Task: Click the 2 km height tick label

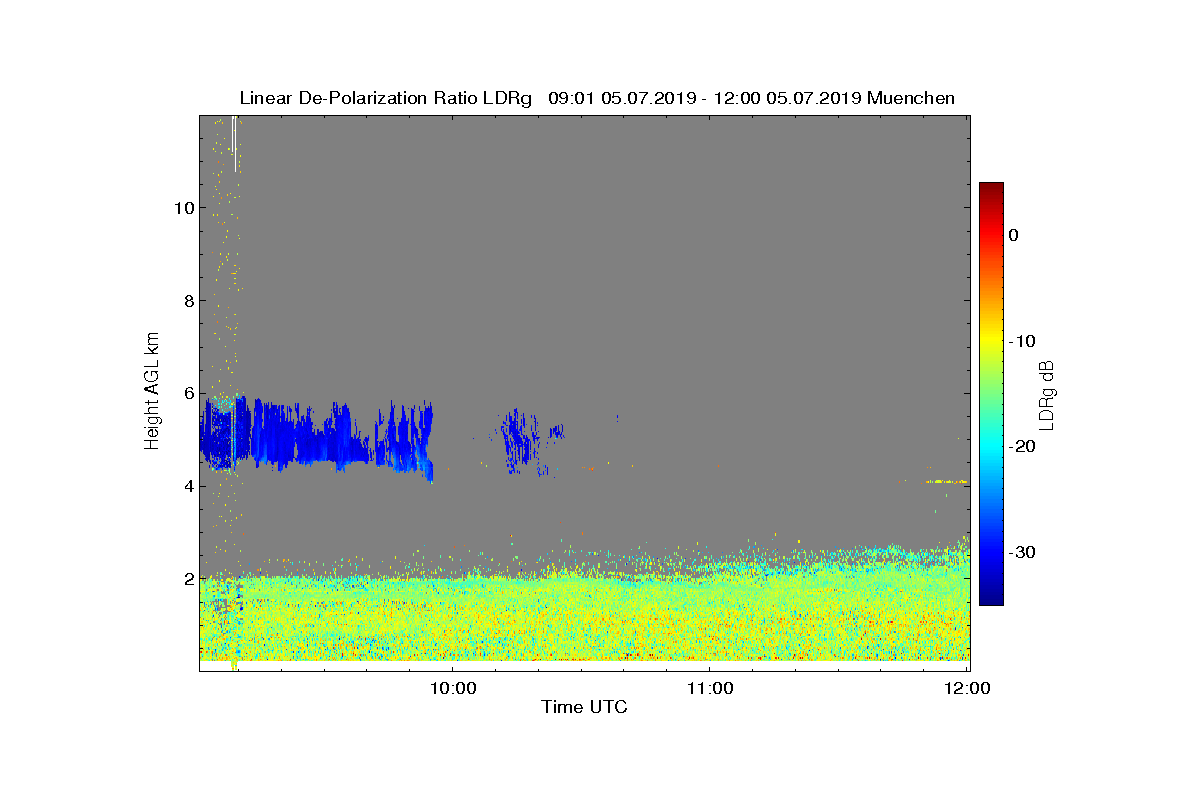Action: click(x=188, y=579)
